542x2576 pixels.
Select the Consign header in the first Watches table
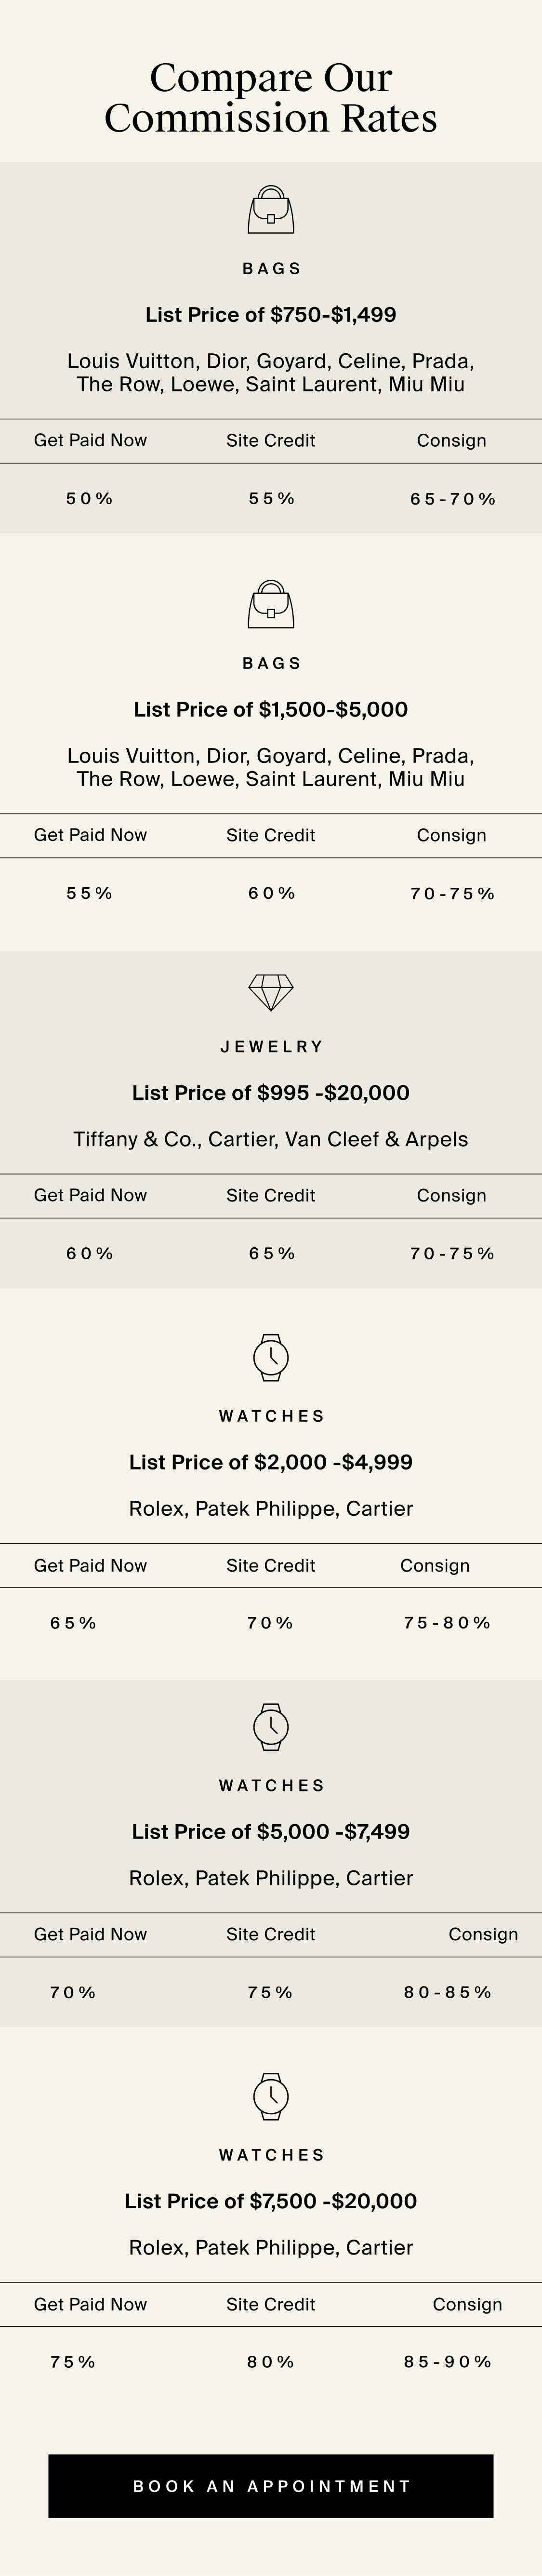tap(435, 1565)
